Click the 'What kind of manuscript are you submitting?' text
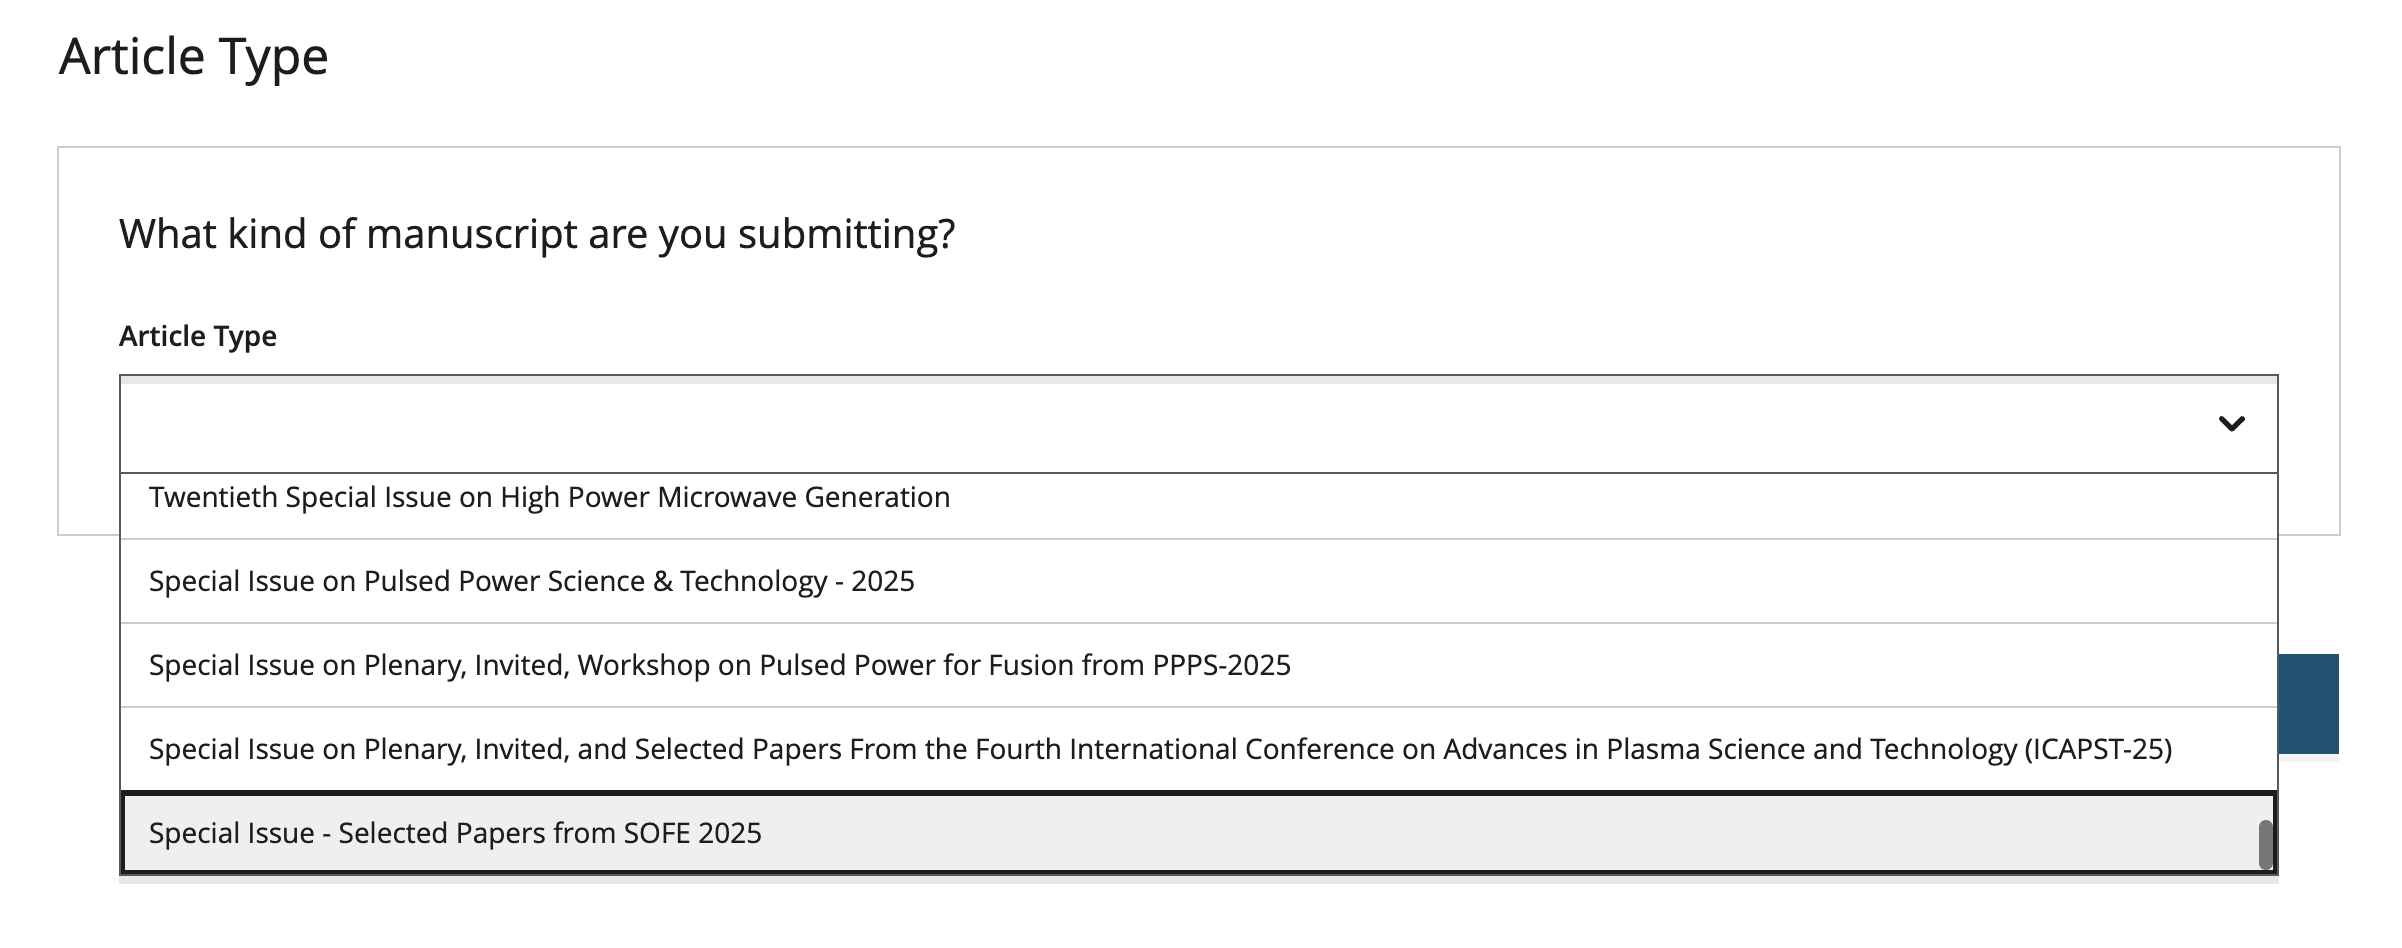Image resolution: width=2402 pixels, height=948 pixels. [537, 235]
